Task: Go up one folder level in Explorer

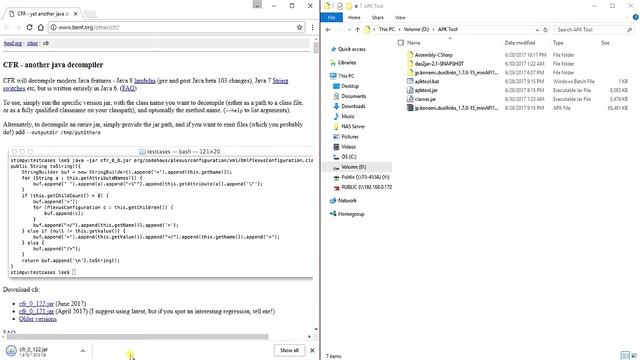Action: point(358,30)
